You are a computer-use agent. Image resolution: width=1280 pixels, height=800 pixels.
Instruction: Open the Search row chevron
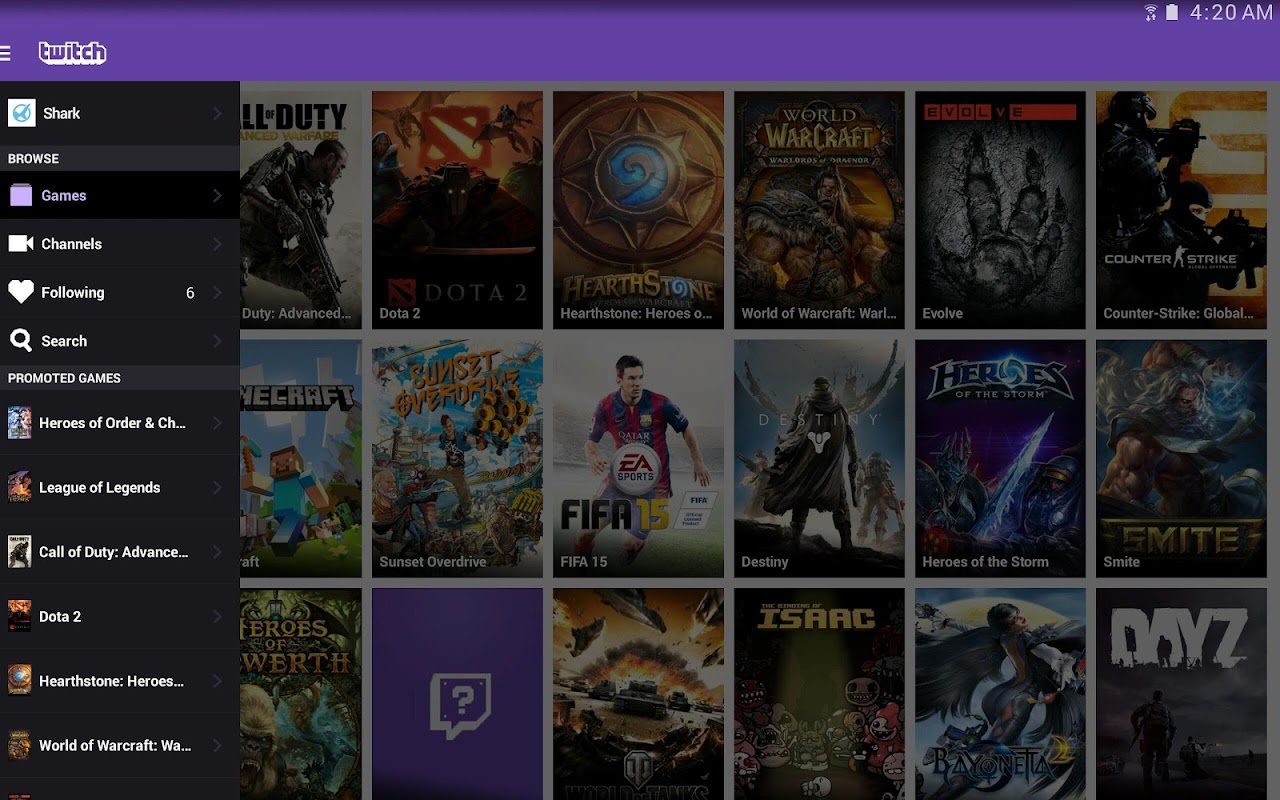(x=217, y=341)
